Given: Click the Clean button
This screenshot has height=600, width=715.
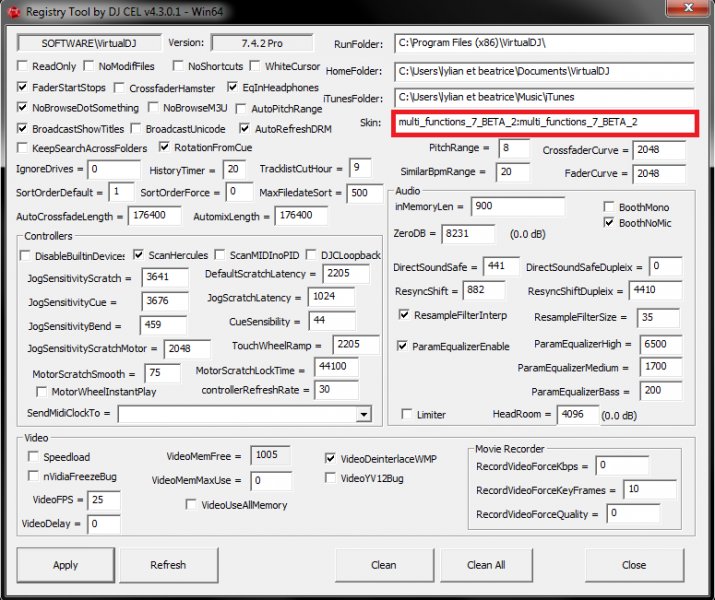Looking at the screenshot, I should tap(384, 565).
